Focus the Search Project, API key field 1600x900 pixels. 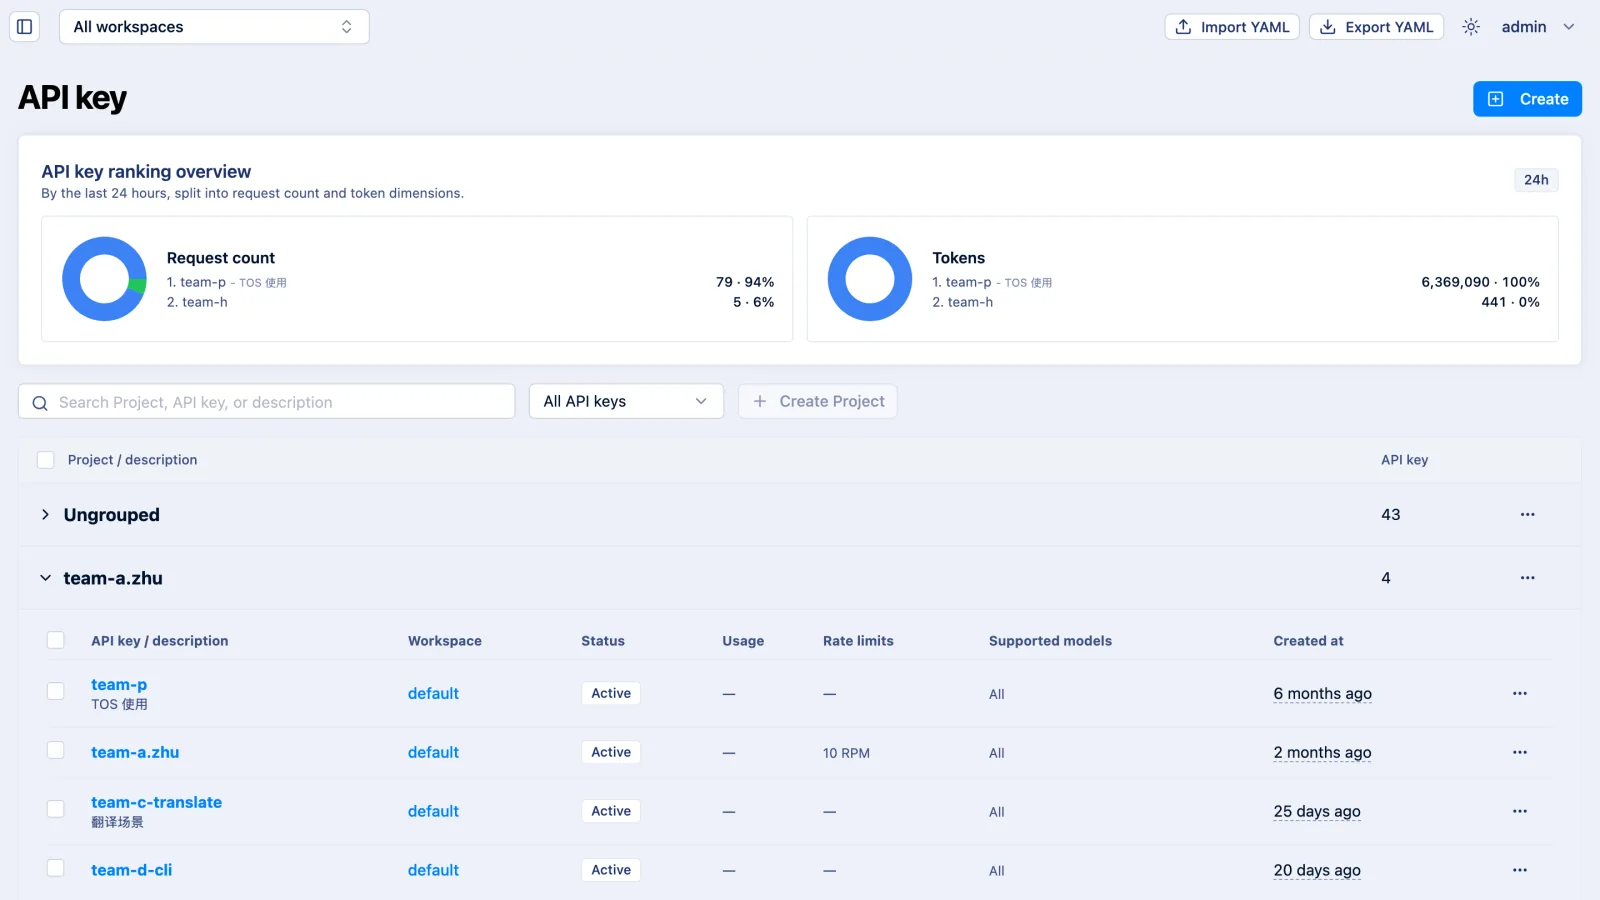tap(267, 402)
